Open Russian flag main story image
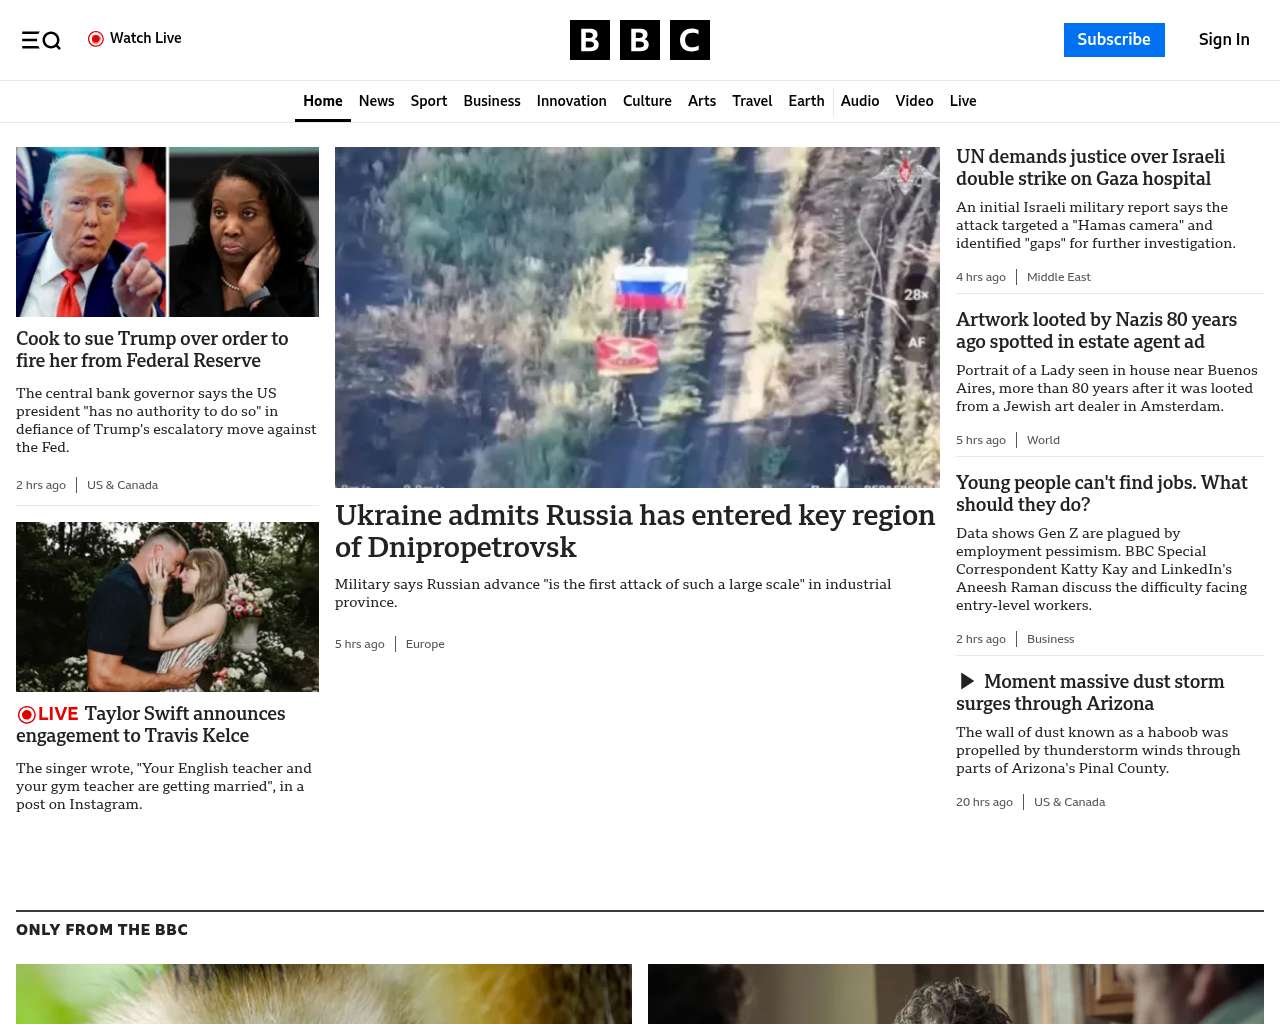Screen dimensions: 1280x1024 [x=637, y=317]
